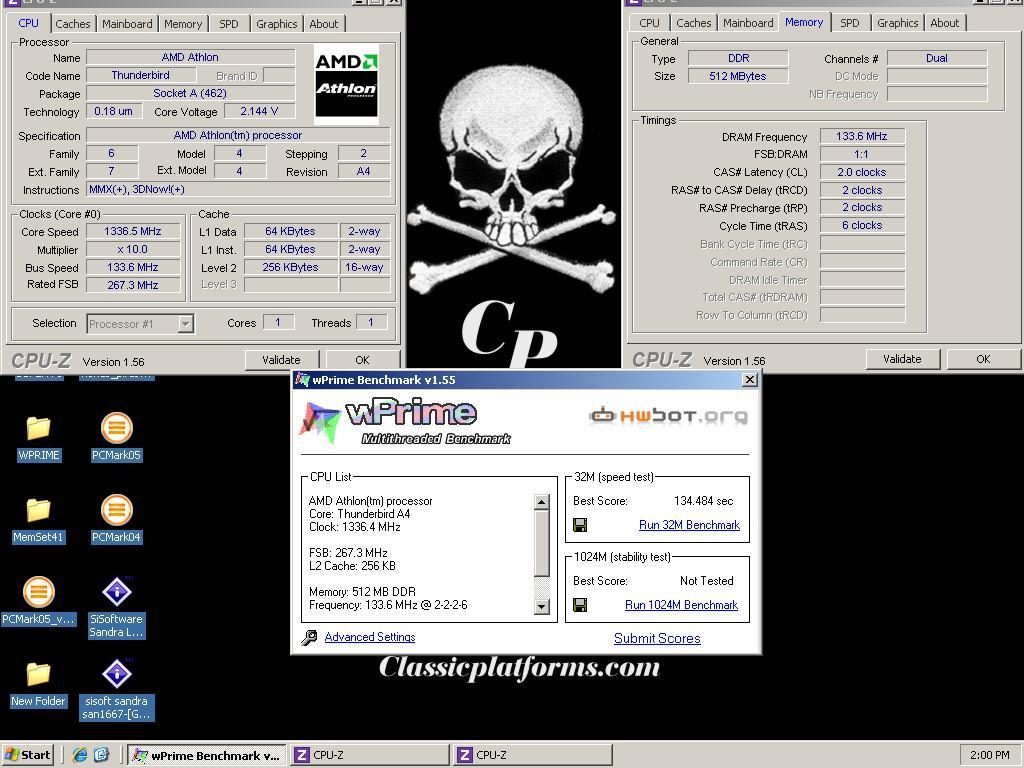The height and width of the screenshot is (768, 1024).
Task: Click the CPU List scroll up arrow
Action: click(541, 502)
